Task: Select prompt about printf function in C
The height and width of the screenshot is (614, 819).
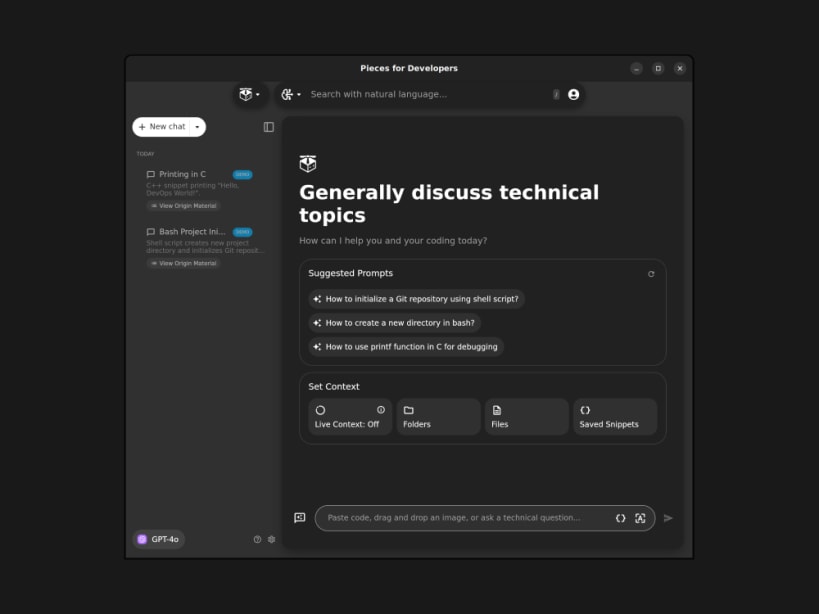Action: 406,347
